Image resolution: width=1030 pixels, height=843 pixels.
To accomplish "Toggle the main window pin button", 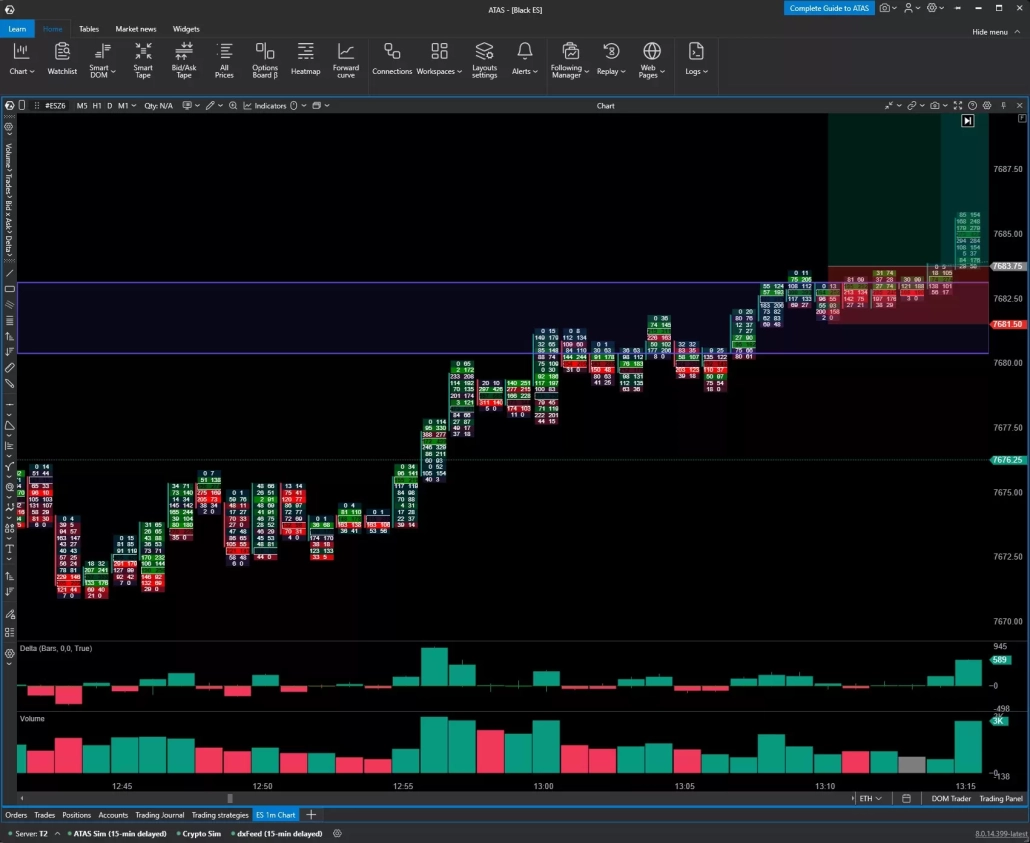I will (x=957, y=9).
